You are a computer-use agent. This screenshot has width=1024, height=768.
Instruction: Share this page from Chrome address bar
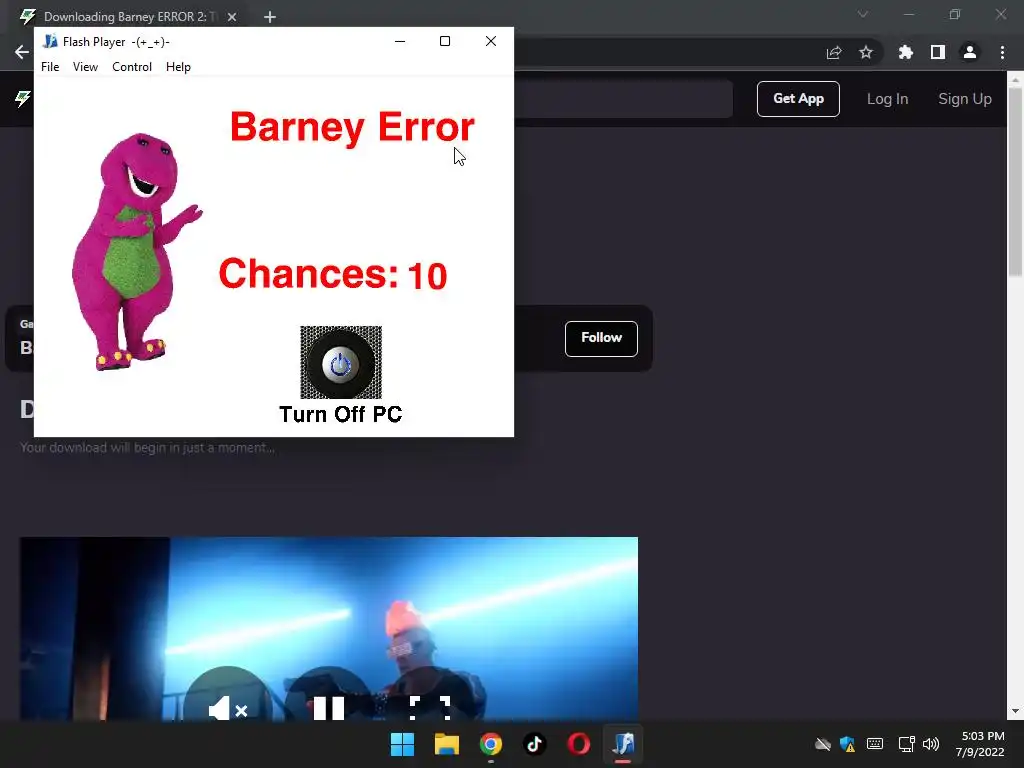[x=834, y=52]
